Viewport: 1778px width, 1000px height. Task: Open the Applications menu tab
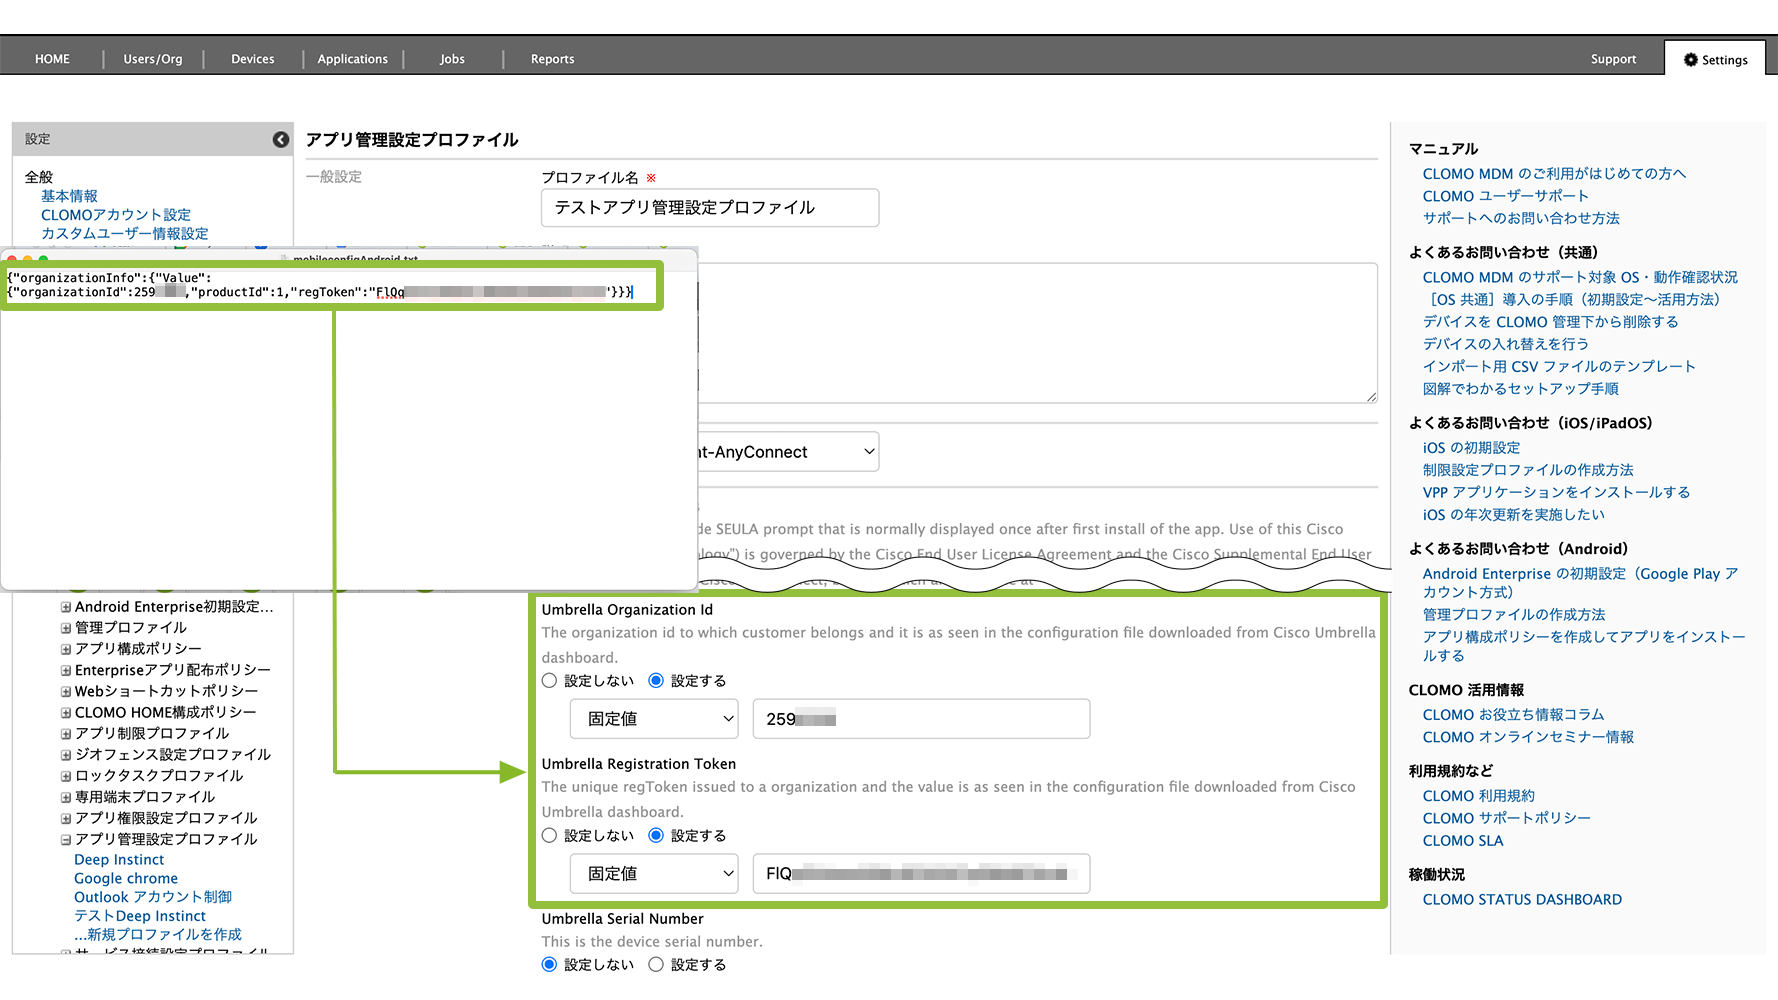pyautogui.click(x=352, y=60)
